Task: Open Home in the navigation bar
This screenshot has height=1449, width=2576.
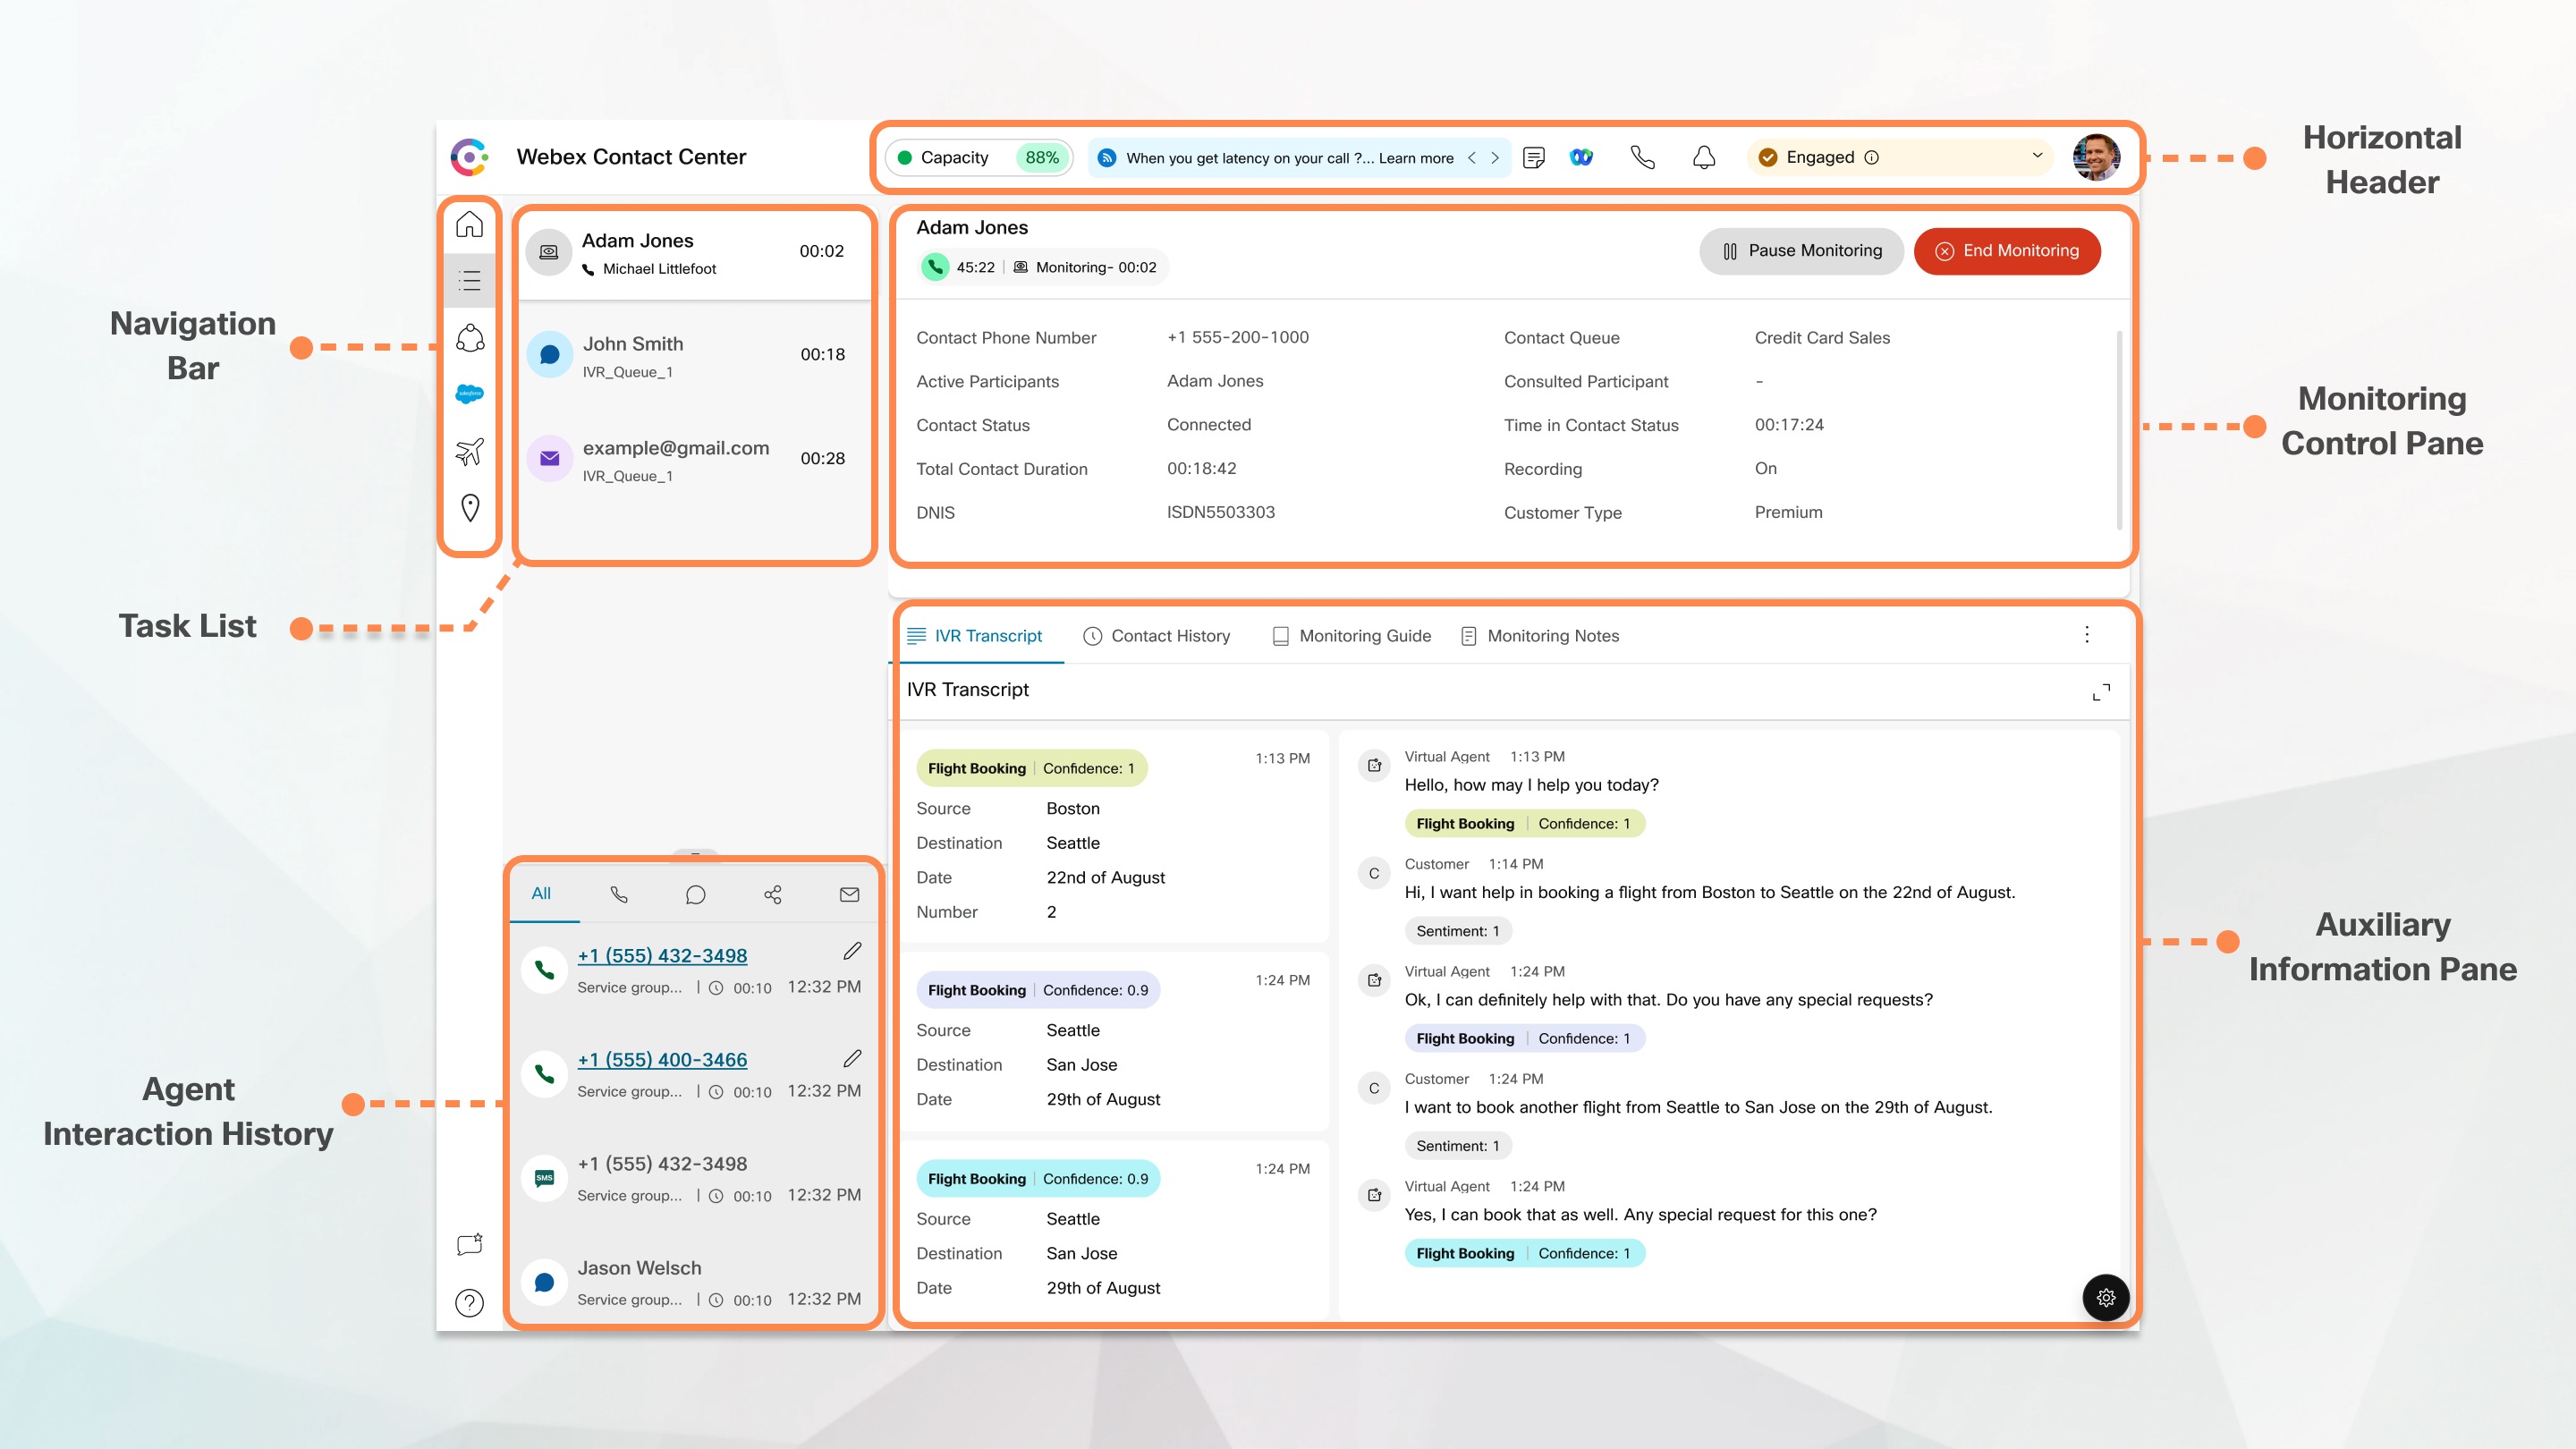Action: [x=469, y=225]
